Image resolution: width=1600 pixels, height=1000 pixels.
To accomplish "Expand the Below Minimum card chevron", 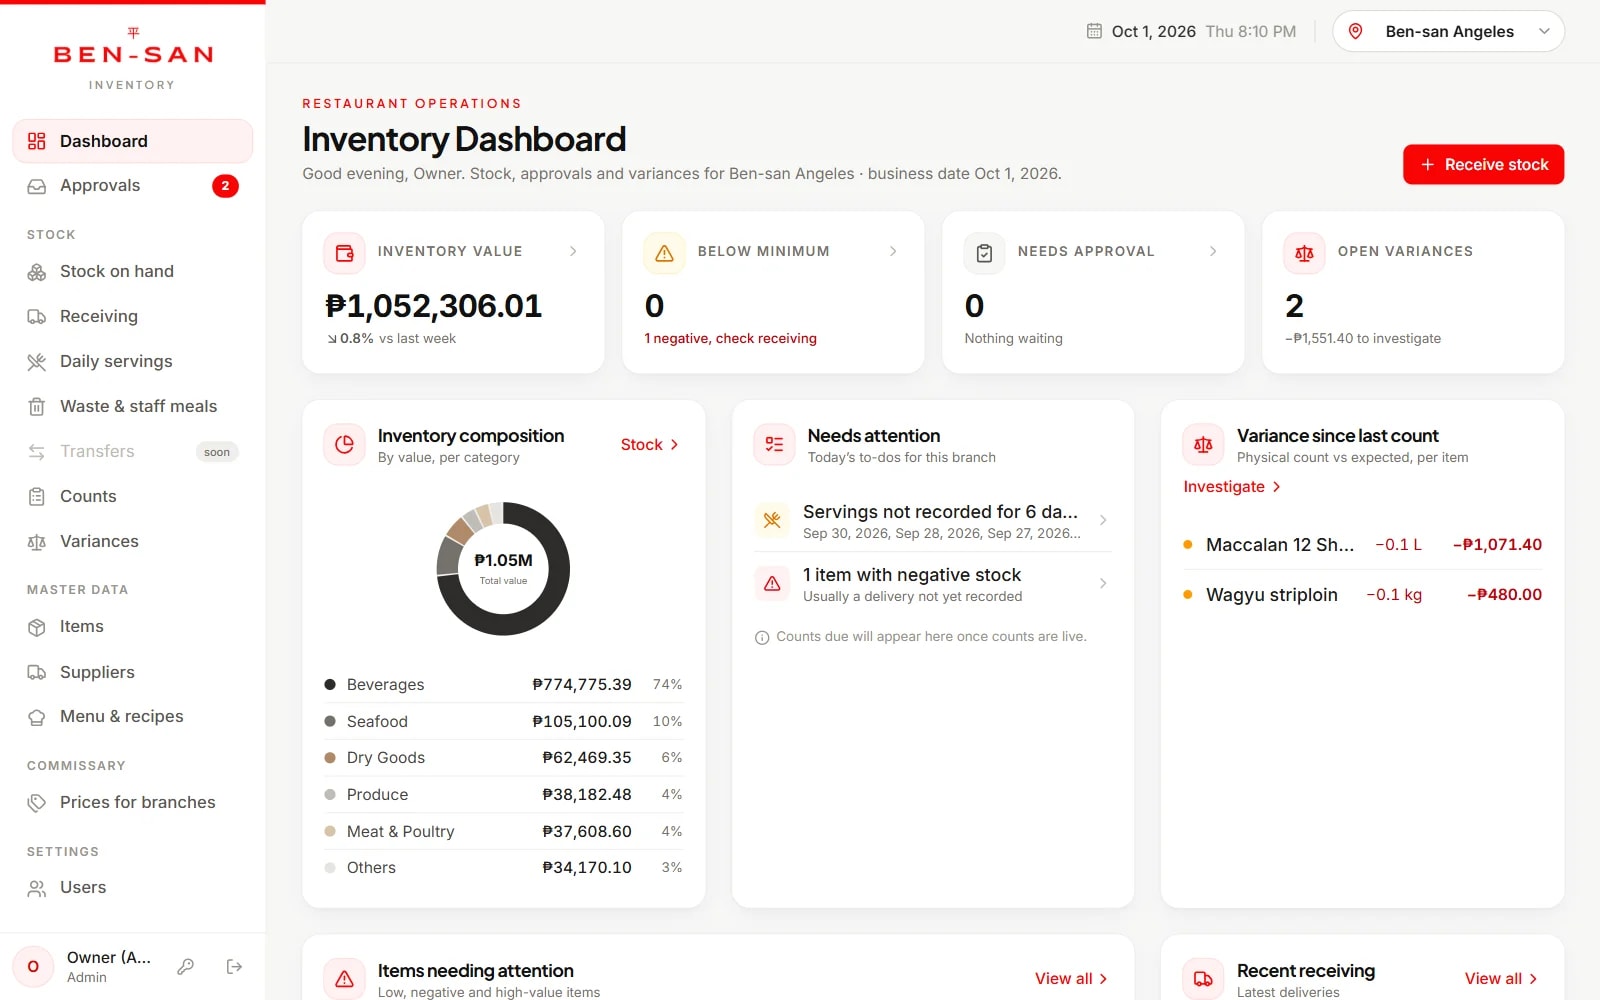I will pyautogui.click(x=893, y=251).
